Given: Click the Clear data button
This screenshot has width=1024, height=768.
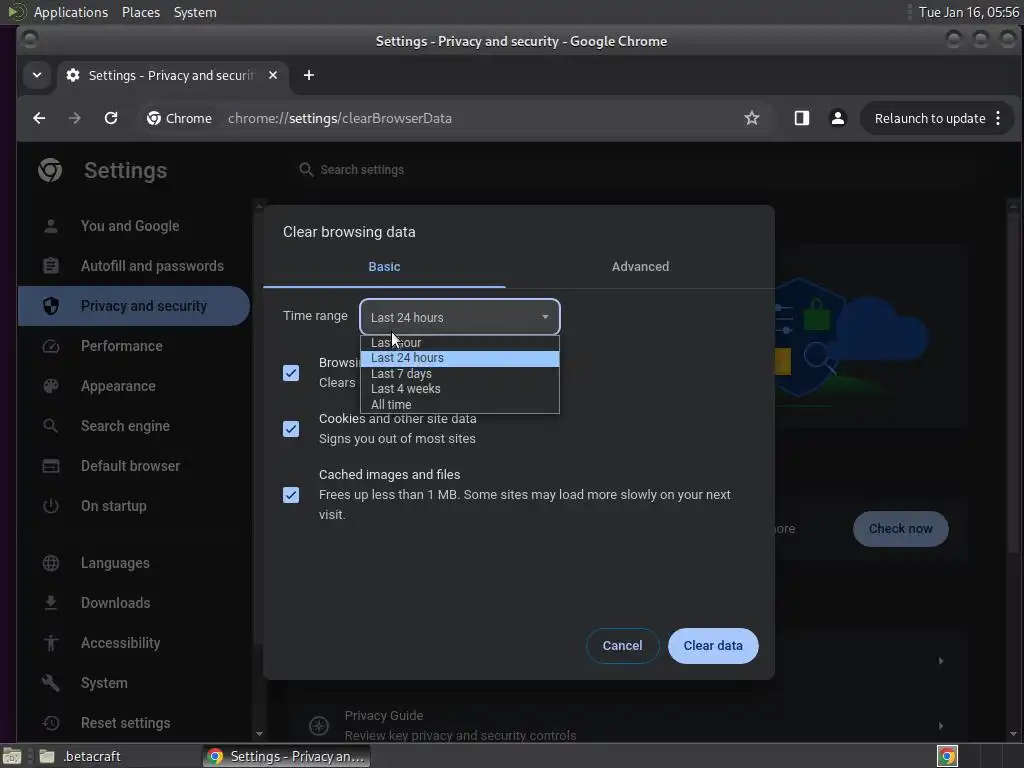Looking at the screenshot, I should (x=713, y=646).
